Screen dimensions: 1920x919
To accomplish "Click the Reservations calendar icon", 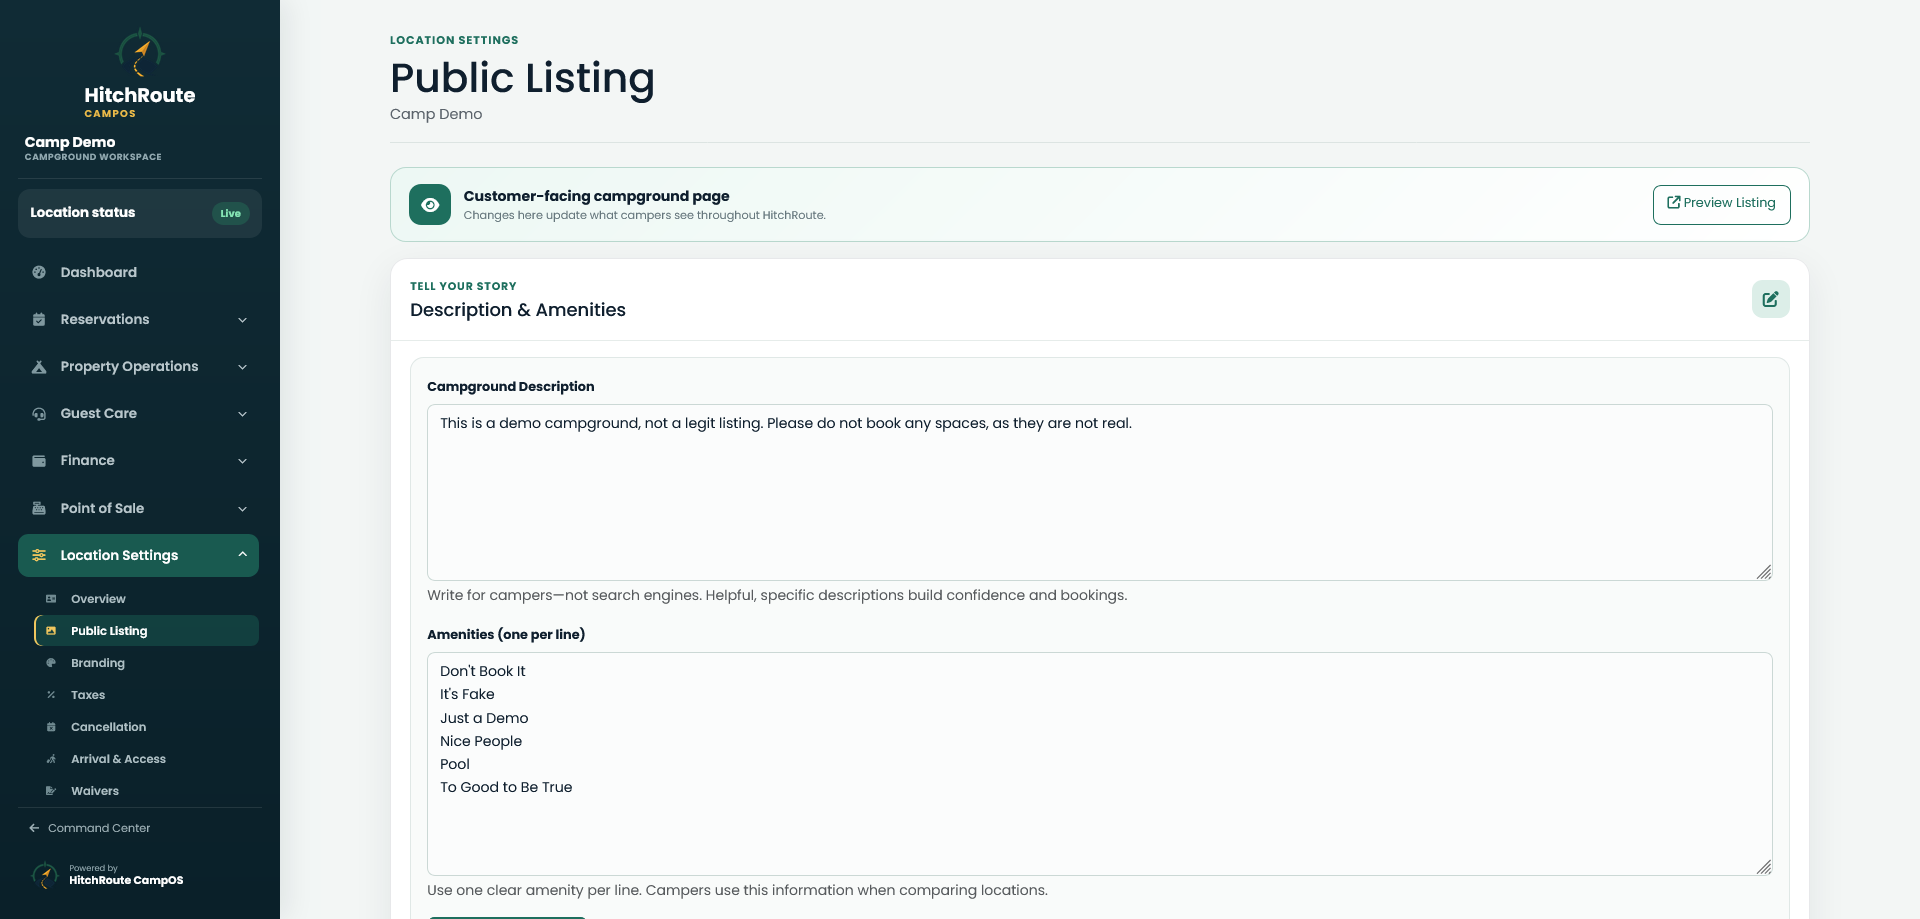I will (x=39, y=320).
